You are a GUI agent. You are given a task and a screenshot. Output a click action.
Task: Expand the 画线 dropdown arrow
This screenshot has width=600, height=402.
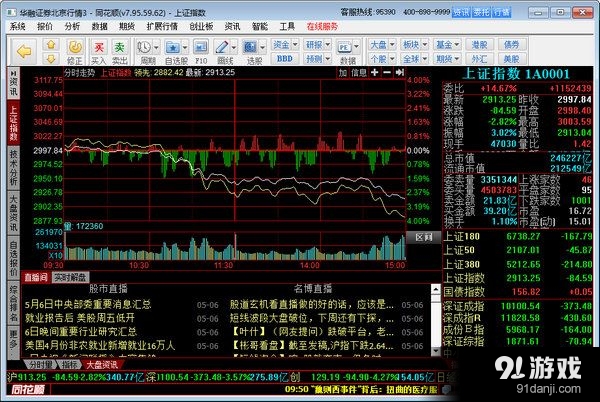click(x=234, y=47)
